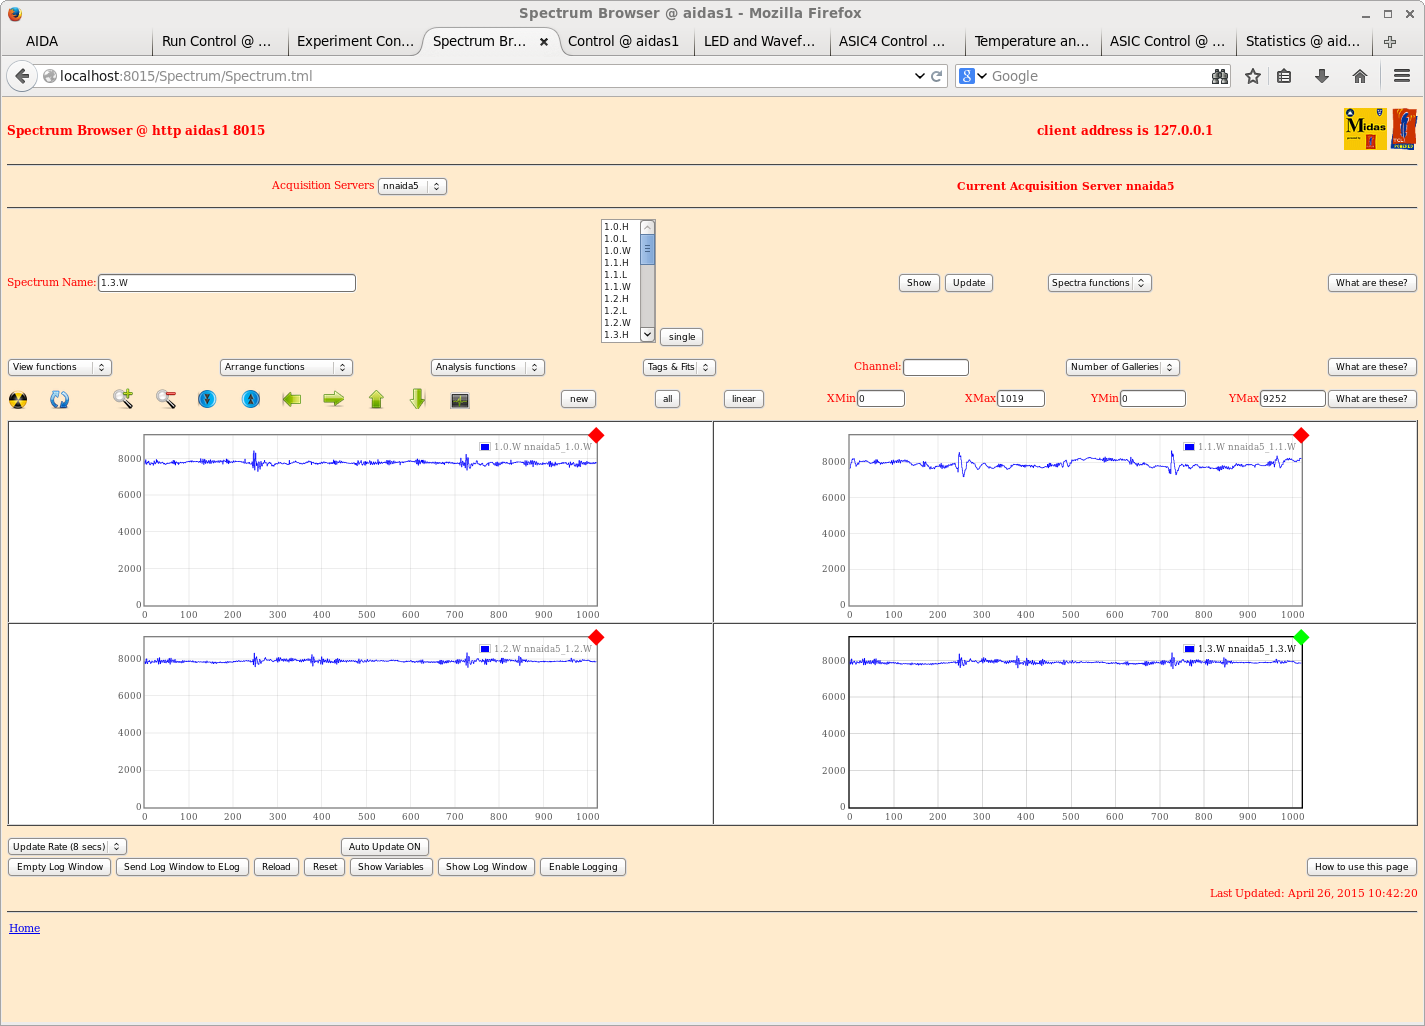Go to the Firefox home icon
This screenshot has width=1425, height=1026.
pyautogui.click(x=1360, y=76)
